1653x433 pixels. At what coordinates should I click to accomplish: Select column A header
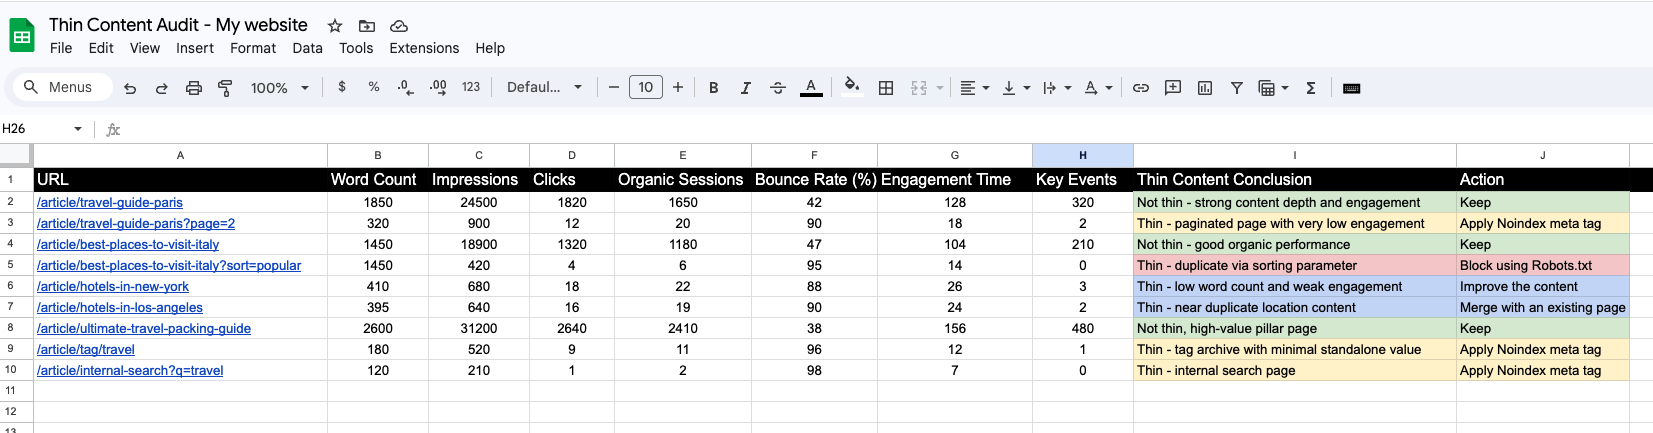coord(180,155)
